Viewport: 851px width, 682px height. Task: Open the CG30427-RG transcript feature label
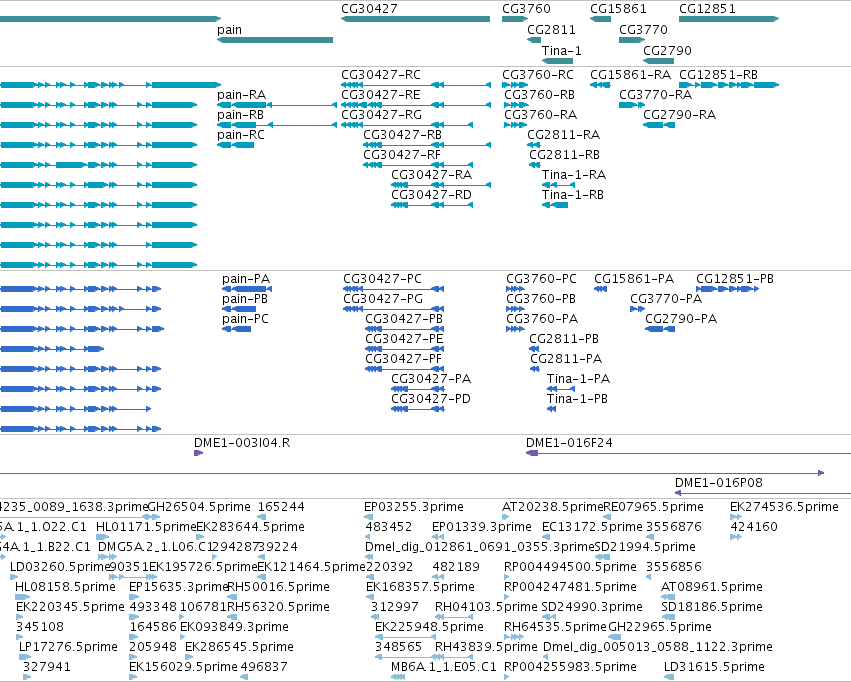click(381, 114)
